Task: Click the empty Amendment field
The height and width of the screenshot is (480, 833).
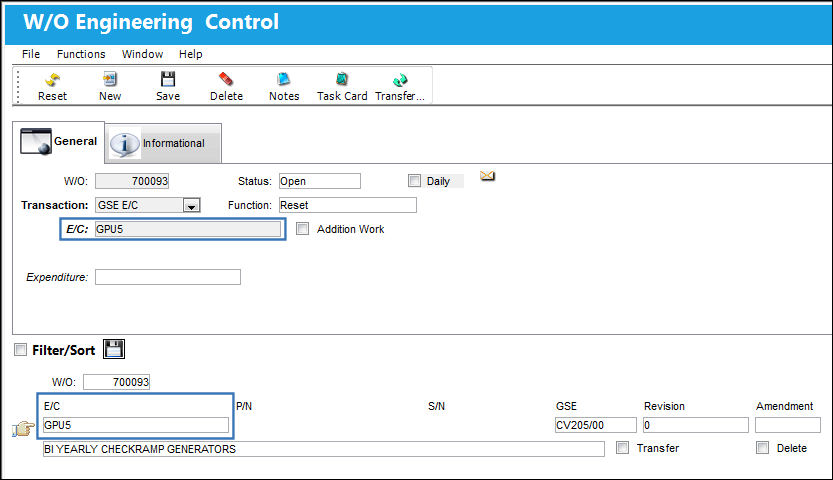Action: click(788, 425)
